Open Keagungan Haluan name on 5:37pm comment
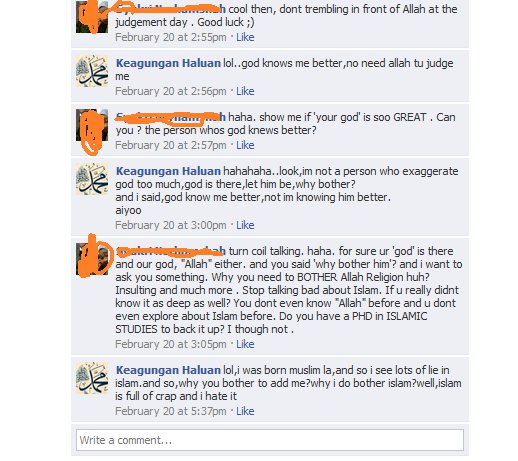The height and width of the screenshot is (461, 518). coord(168,370)
